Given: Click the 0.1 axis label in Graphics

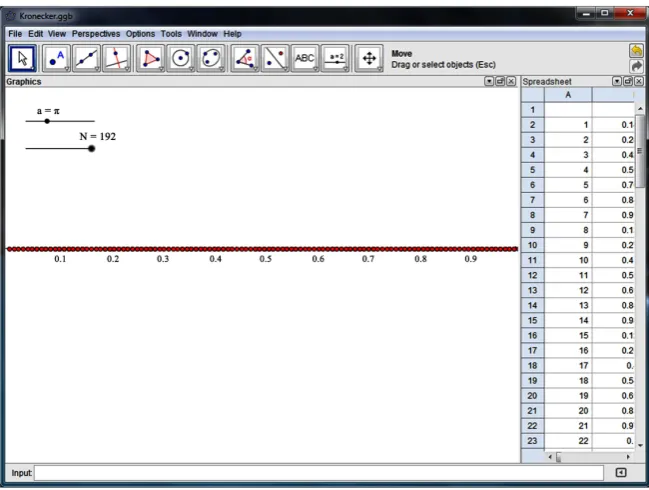Looking at the screenshot, I should 60,259.
